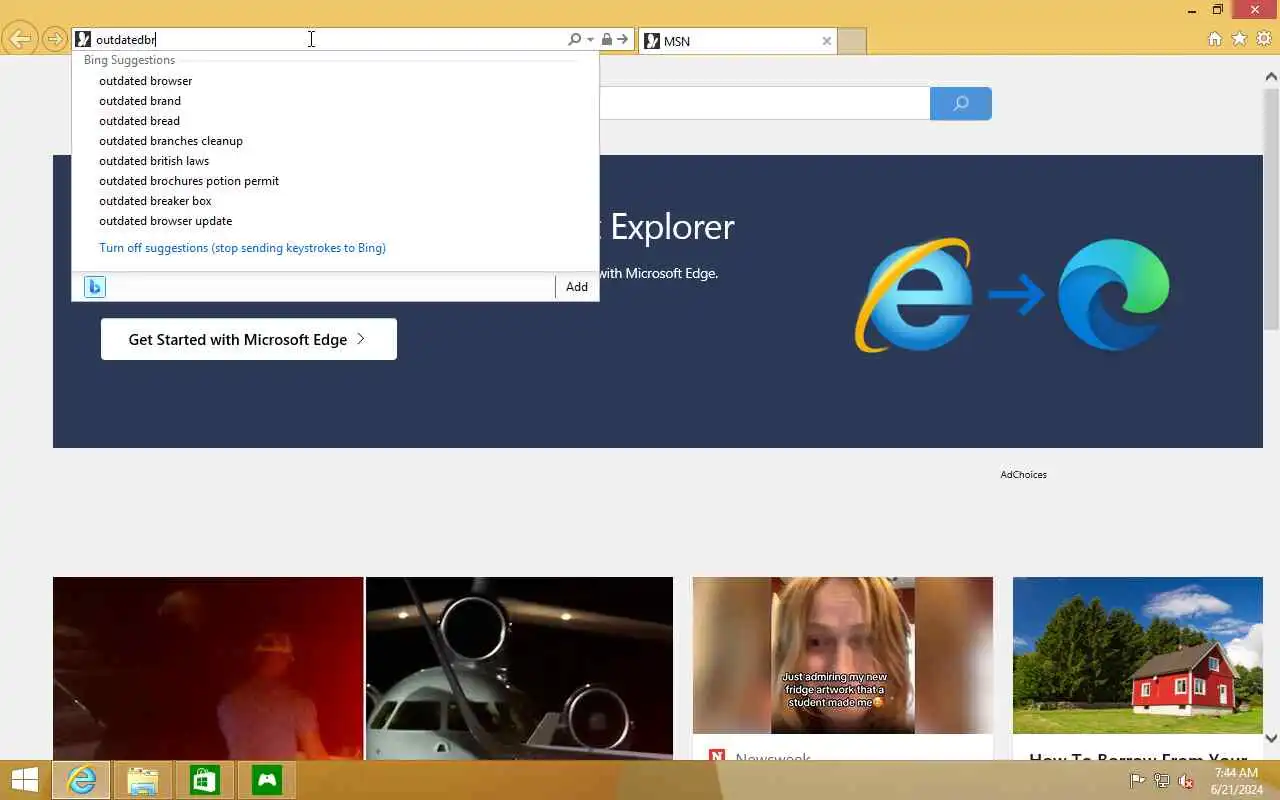1280x800 pixels.
Task: Open the fridge artwork video thumbnail
Action: coord(843,655)
